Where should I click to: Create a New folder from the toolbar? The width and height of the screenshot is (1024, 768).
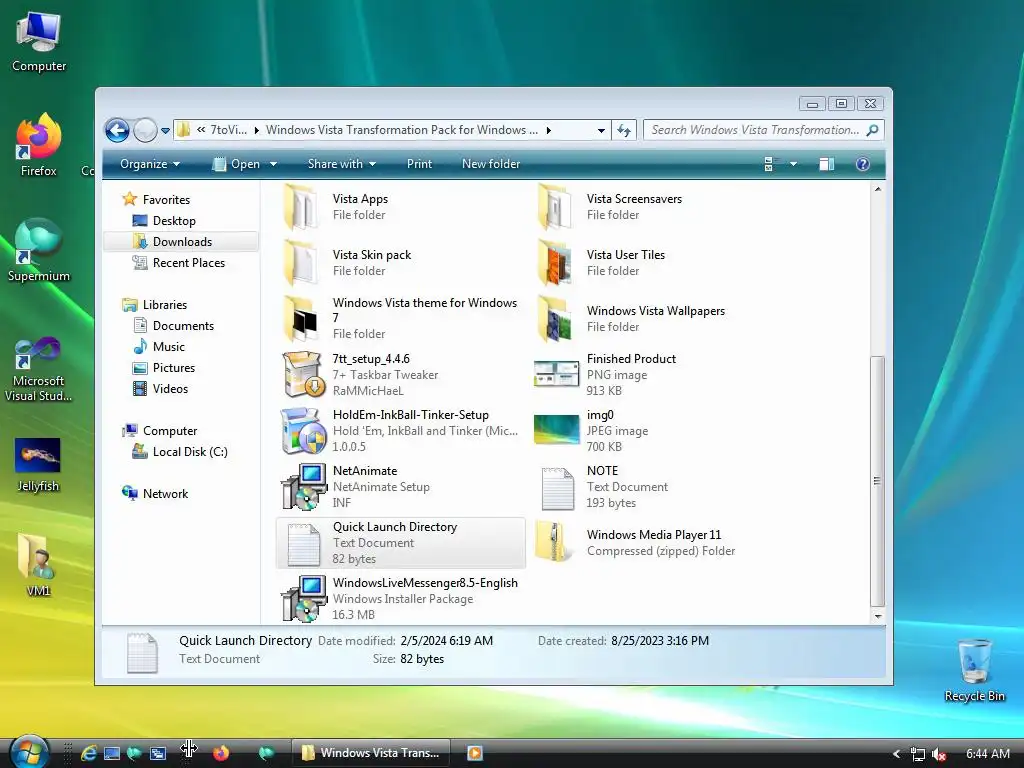pyautogui.click(x=490, y=164)
